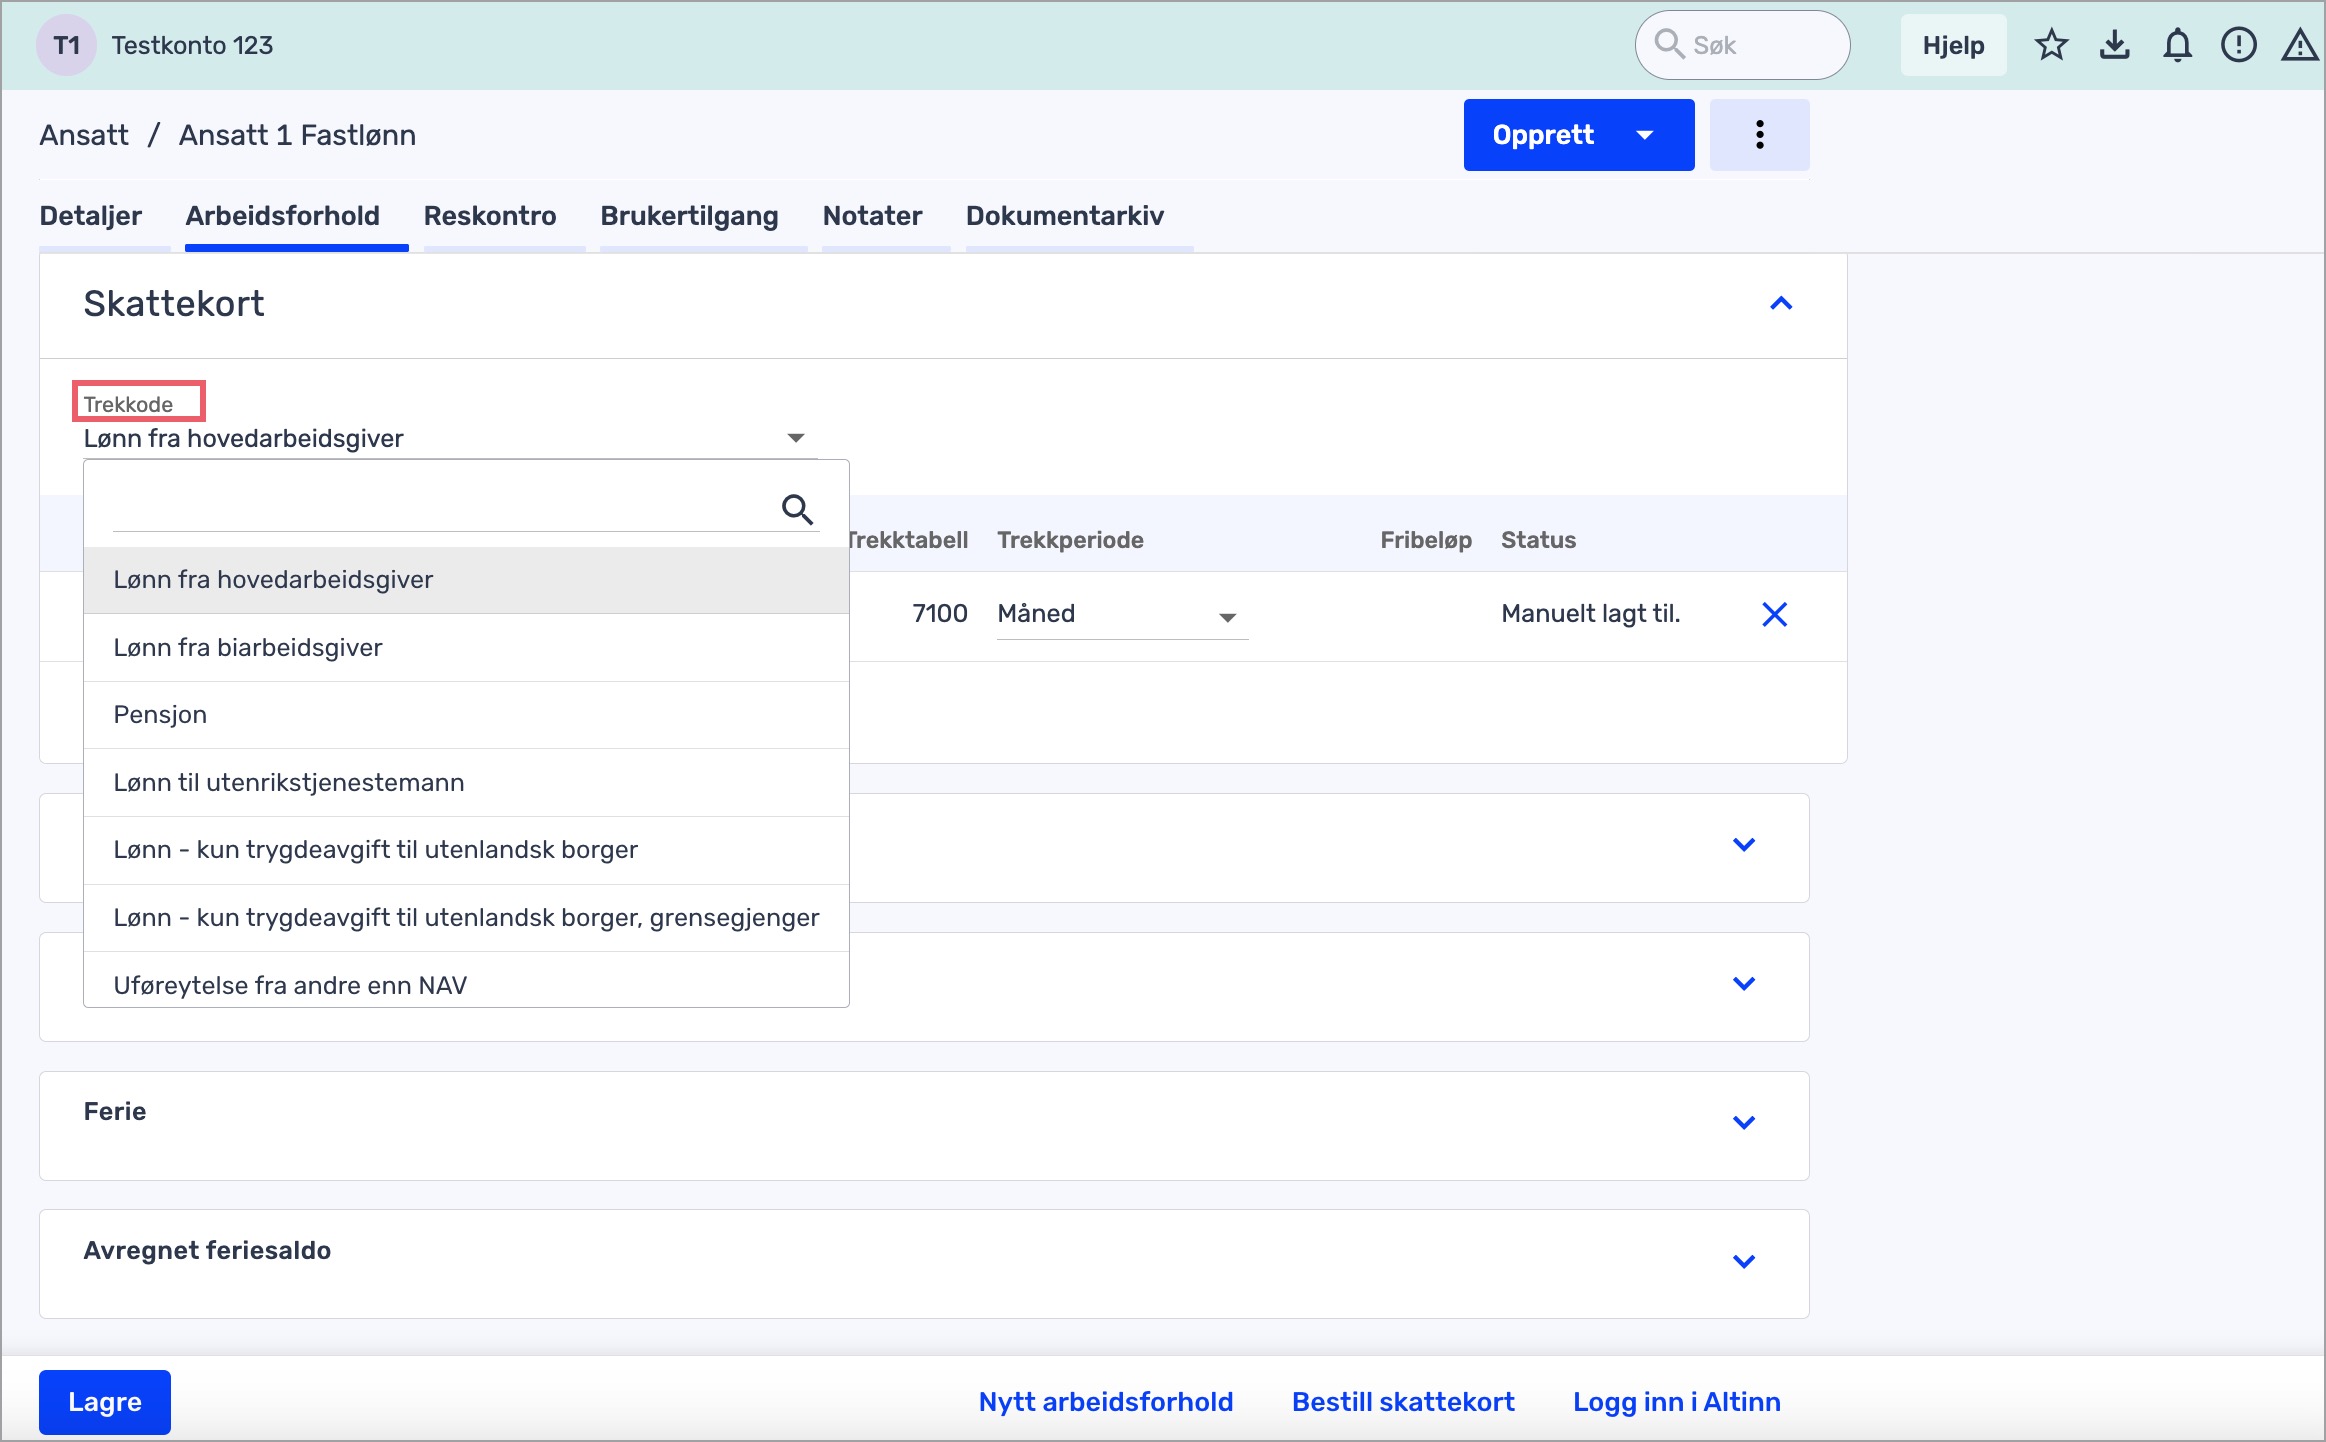Expand the collapsed section above Ferie

[x=1744, y=984]
